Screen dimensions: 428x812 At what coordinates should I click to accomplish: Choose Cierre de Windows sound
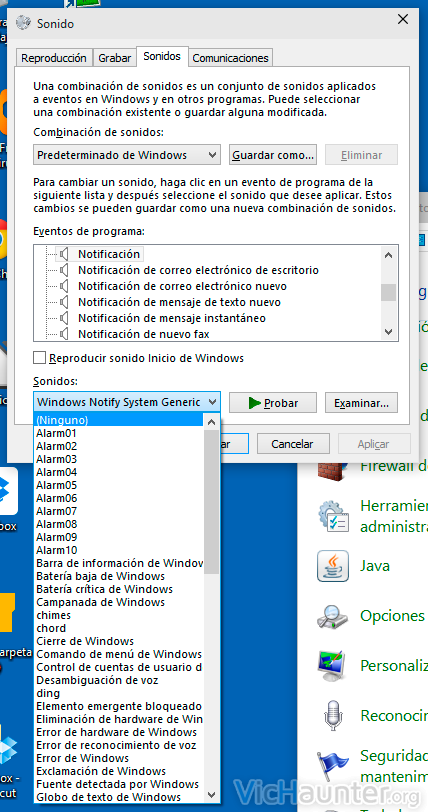119,641
